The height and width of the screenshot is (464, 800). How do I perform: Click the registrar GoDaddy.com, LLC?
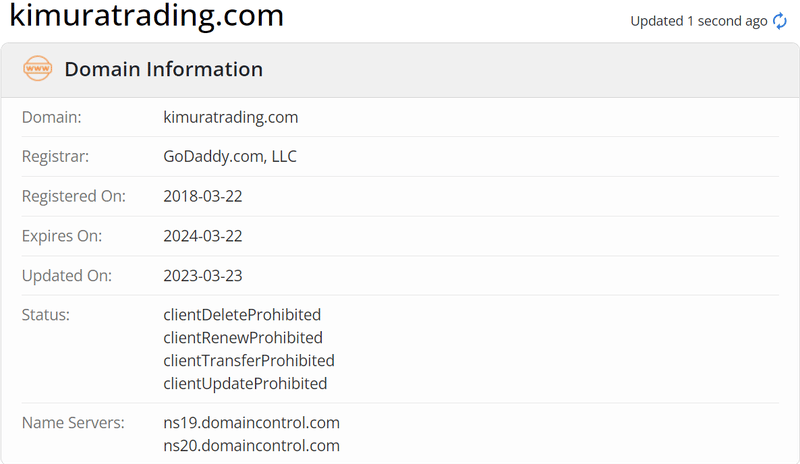230,156
